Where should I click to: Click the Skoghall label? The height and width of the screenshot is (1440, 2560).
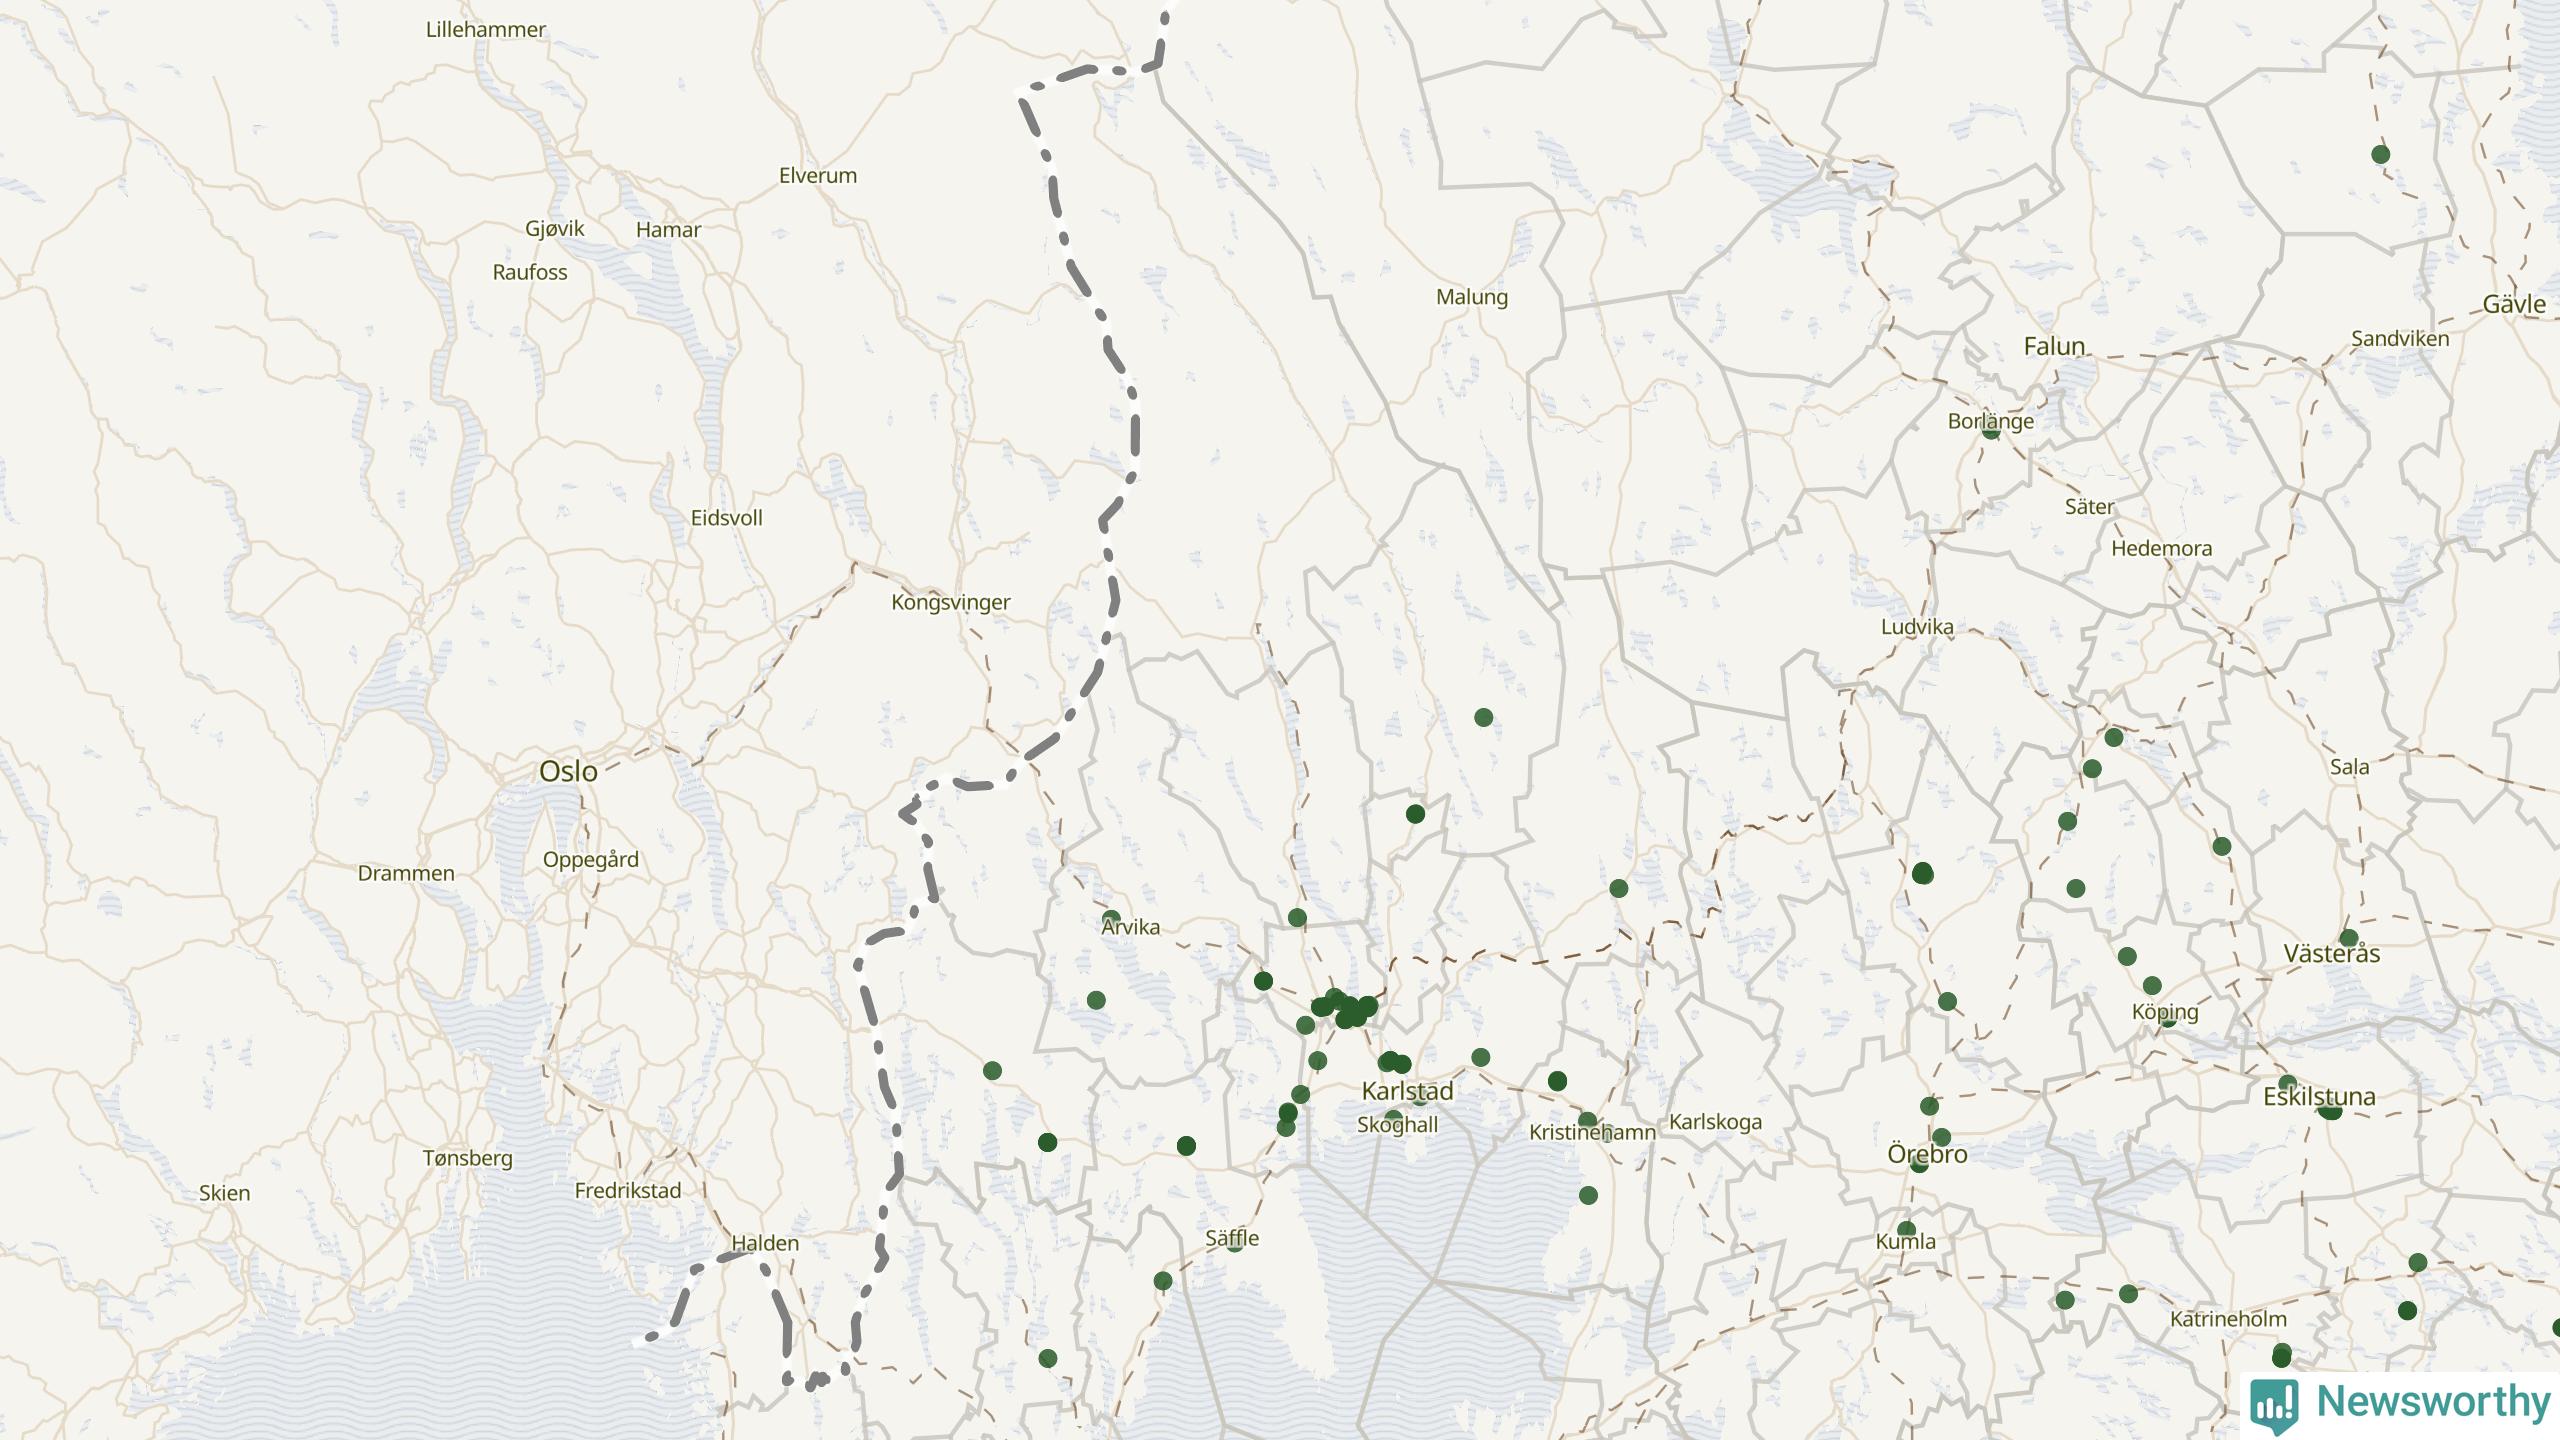click(x=1398, y=1126)
